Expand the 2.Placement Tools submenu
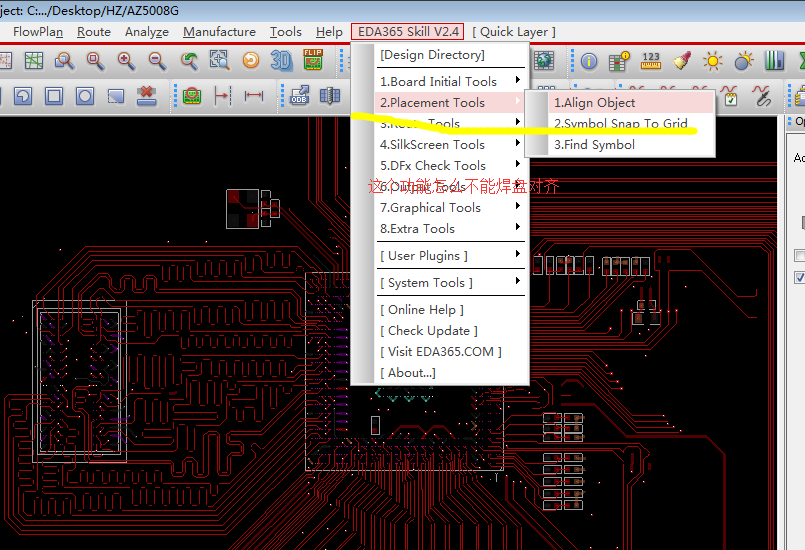The image size is (805, 550). point(450,103)
